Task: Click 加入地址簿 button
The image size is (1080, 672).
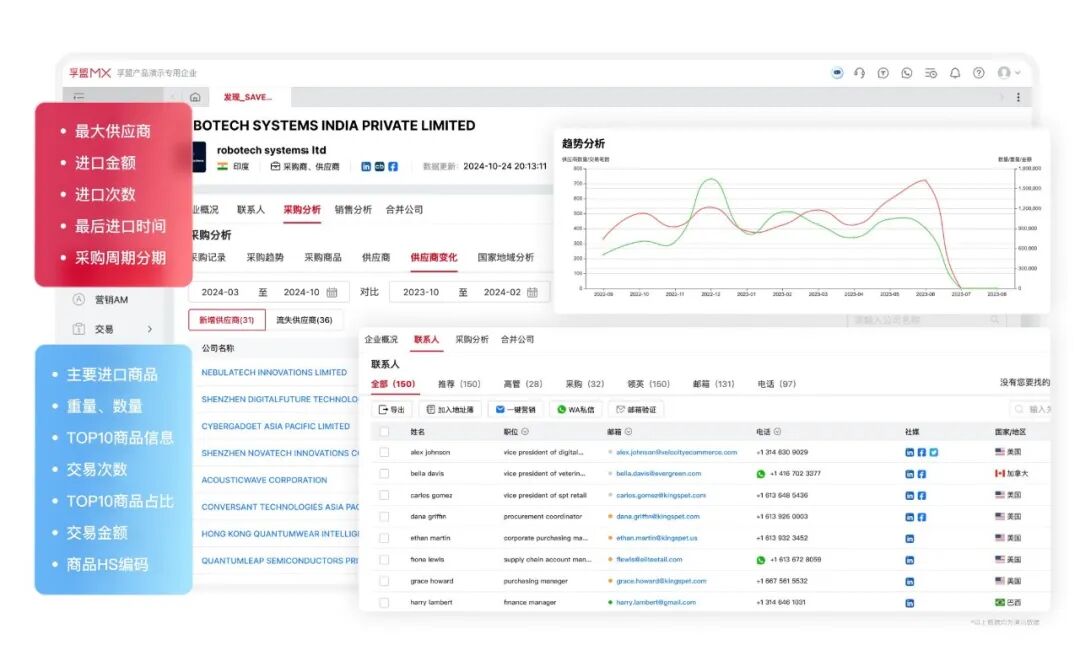Action: [x=450, y=410]
